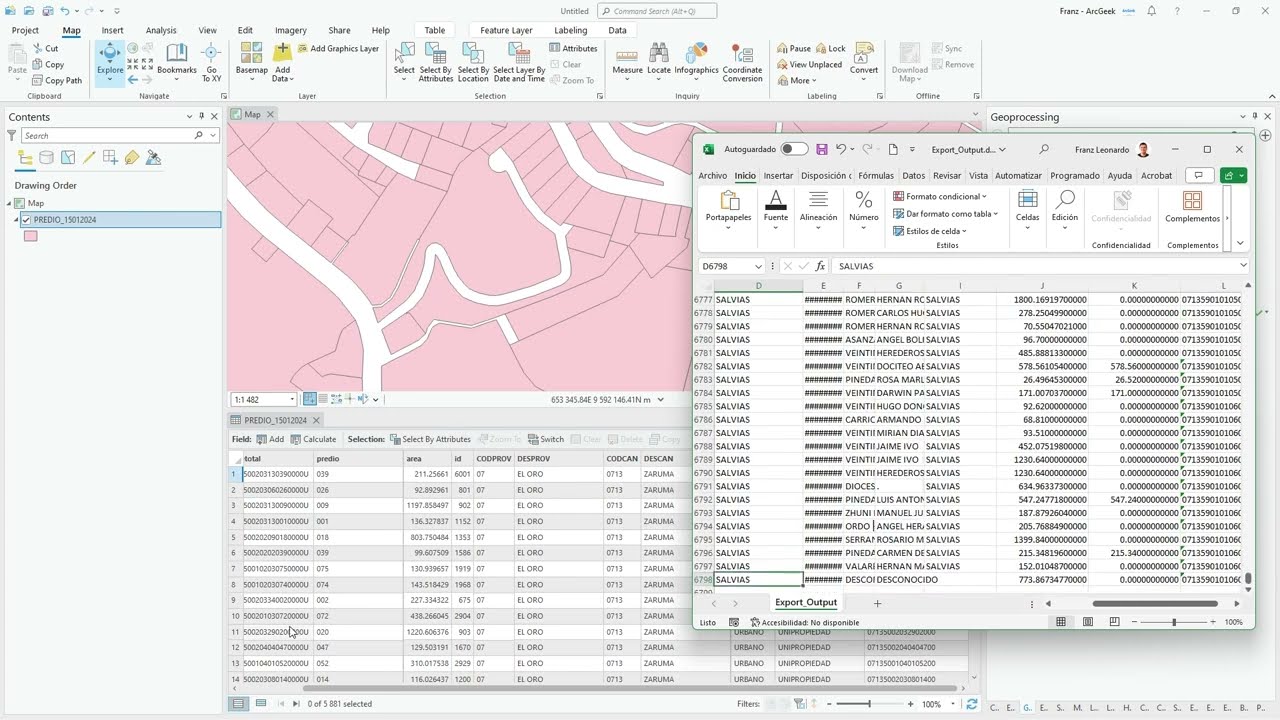Click the ArcGIS notifications bell icon

[x=1152, y=11]
